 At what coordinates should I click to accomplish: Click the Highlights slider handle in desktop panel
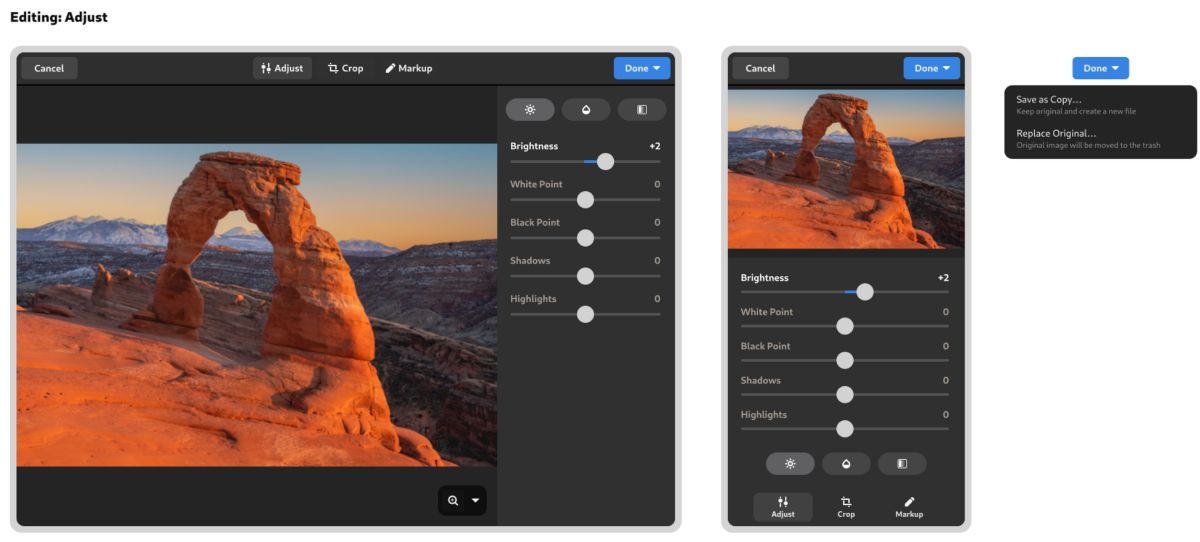585,314
